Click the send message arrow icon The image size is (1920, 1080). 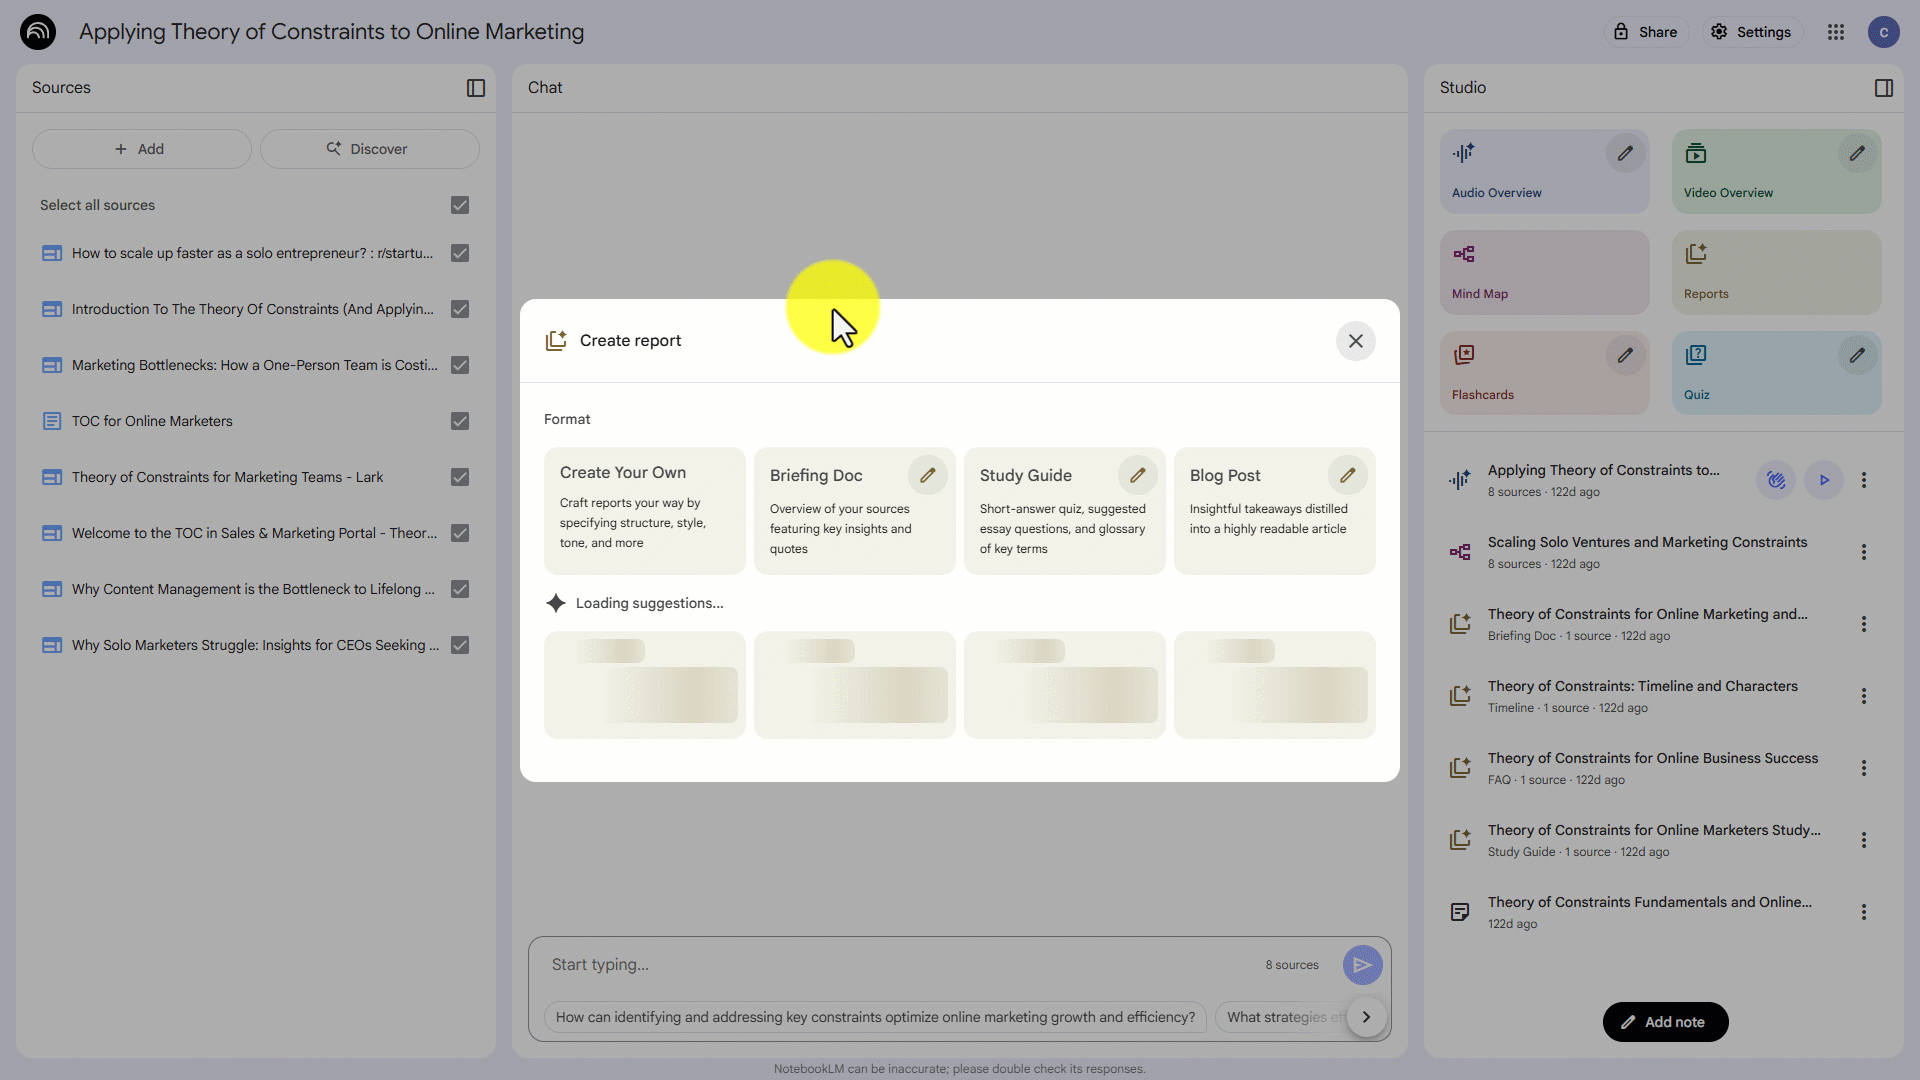[x=1362, y=965]
